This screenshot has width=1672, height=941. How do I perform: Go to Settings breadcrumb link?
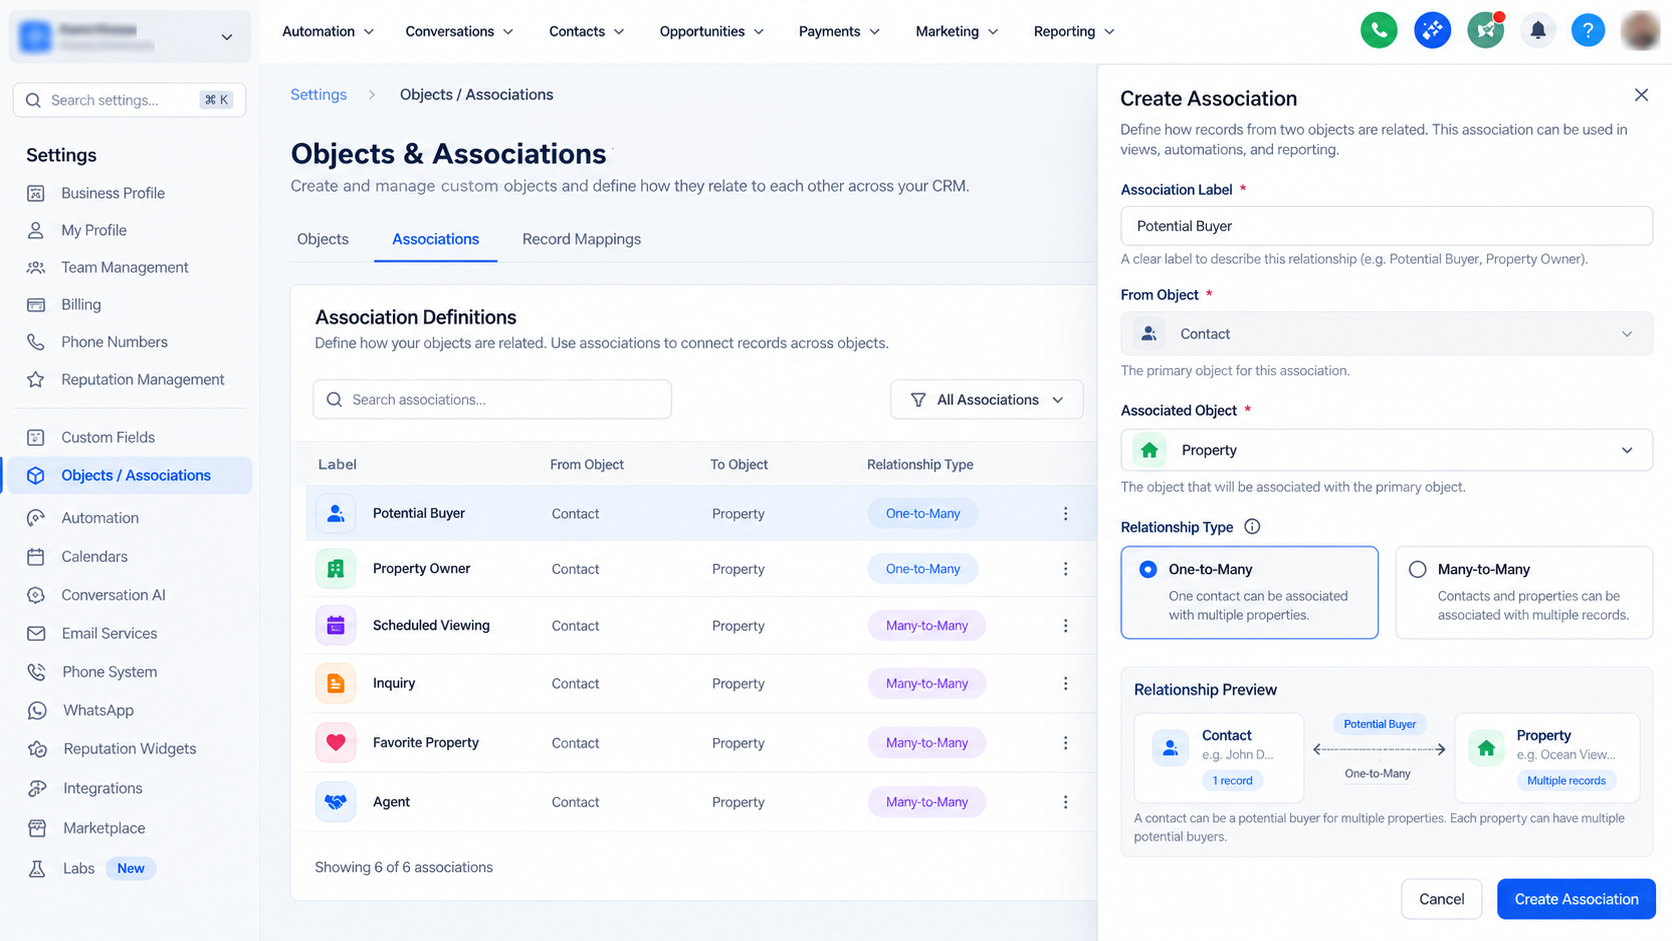tap(318, 94)
